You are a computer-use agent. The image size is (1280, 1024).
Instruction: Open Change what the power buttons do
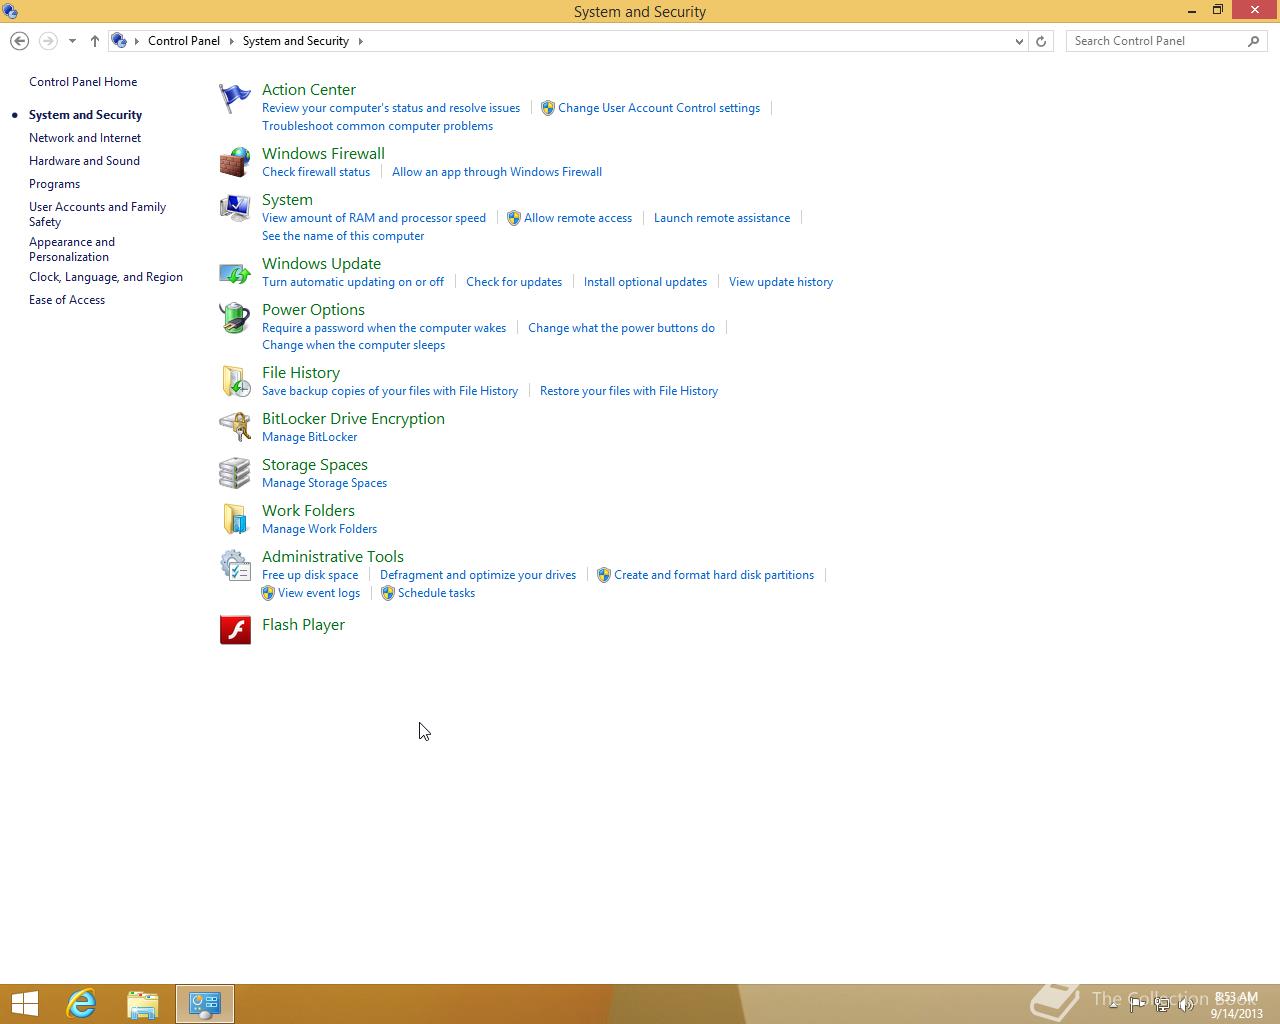pos(621,328)
